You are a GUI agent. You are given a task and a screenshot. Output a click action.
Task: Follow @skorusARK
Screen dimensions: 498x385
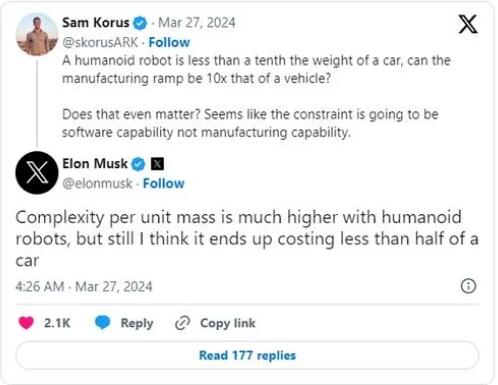[x=169, y=42]
